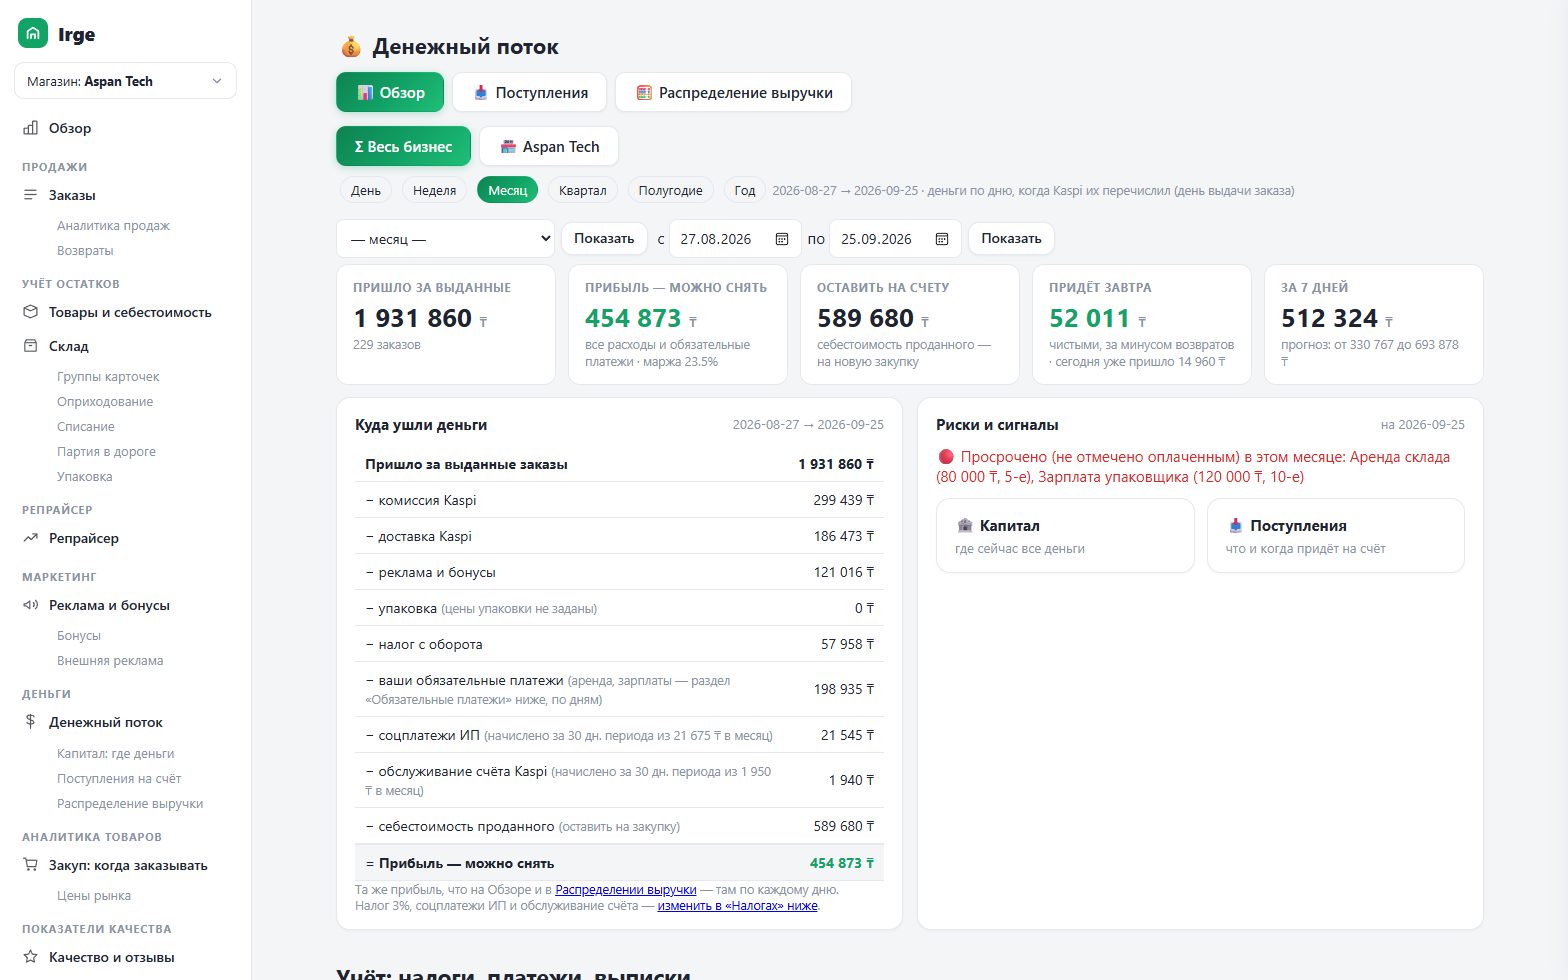
Task: Click the Репрайсер trend arrow icon
Action: click(31, 538)
